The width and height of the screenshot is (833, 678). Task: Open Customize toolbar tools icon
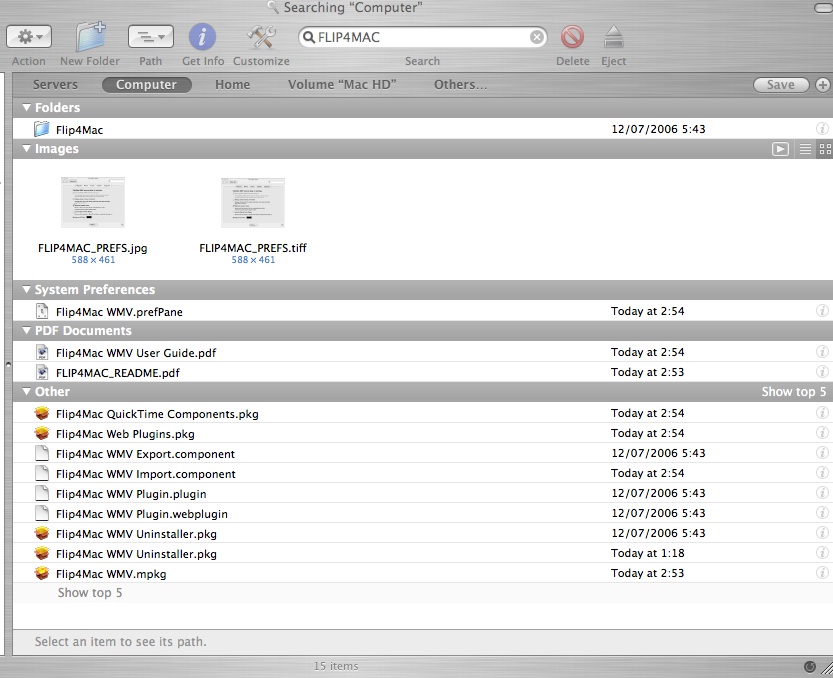click(x=261, y=37)
